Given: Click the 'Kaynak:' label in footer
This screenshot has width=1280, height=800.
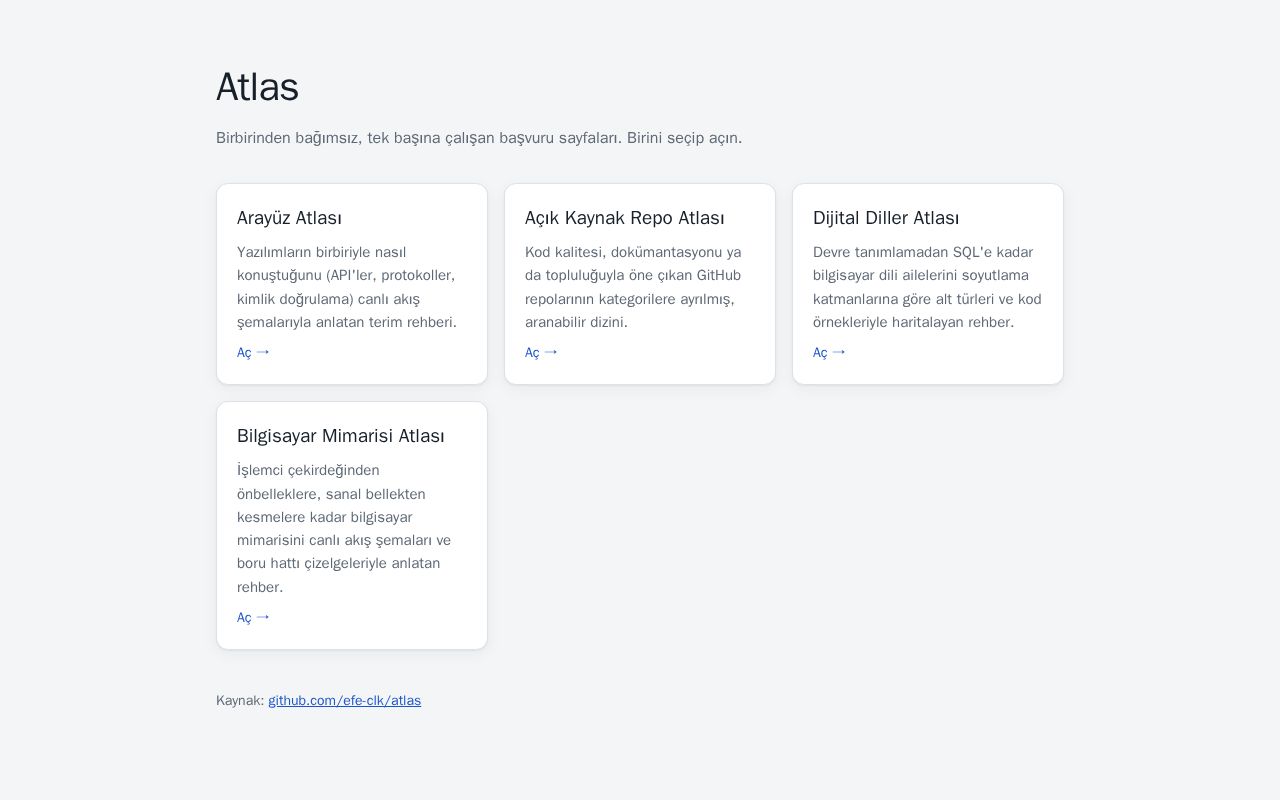Looking at the screenshot, I should point(240,700).
